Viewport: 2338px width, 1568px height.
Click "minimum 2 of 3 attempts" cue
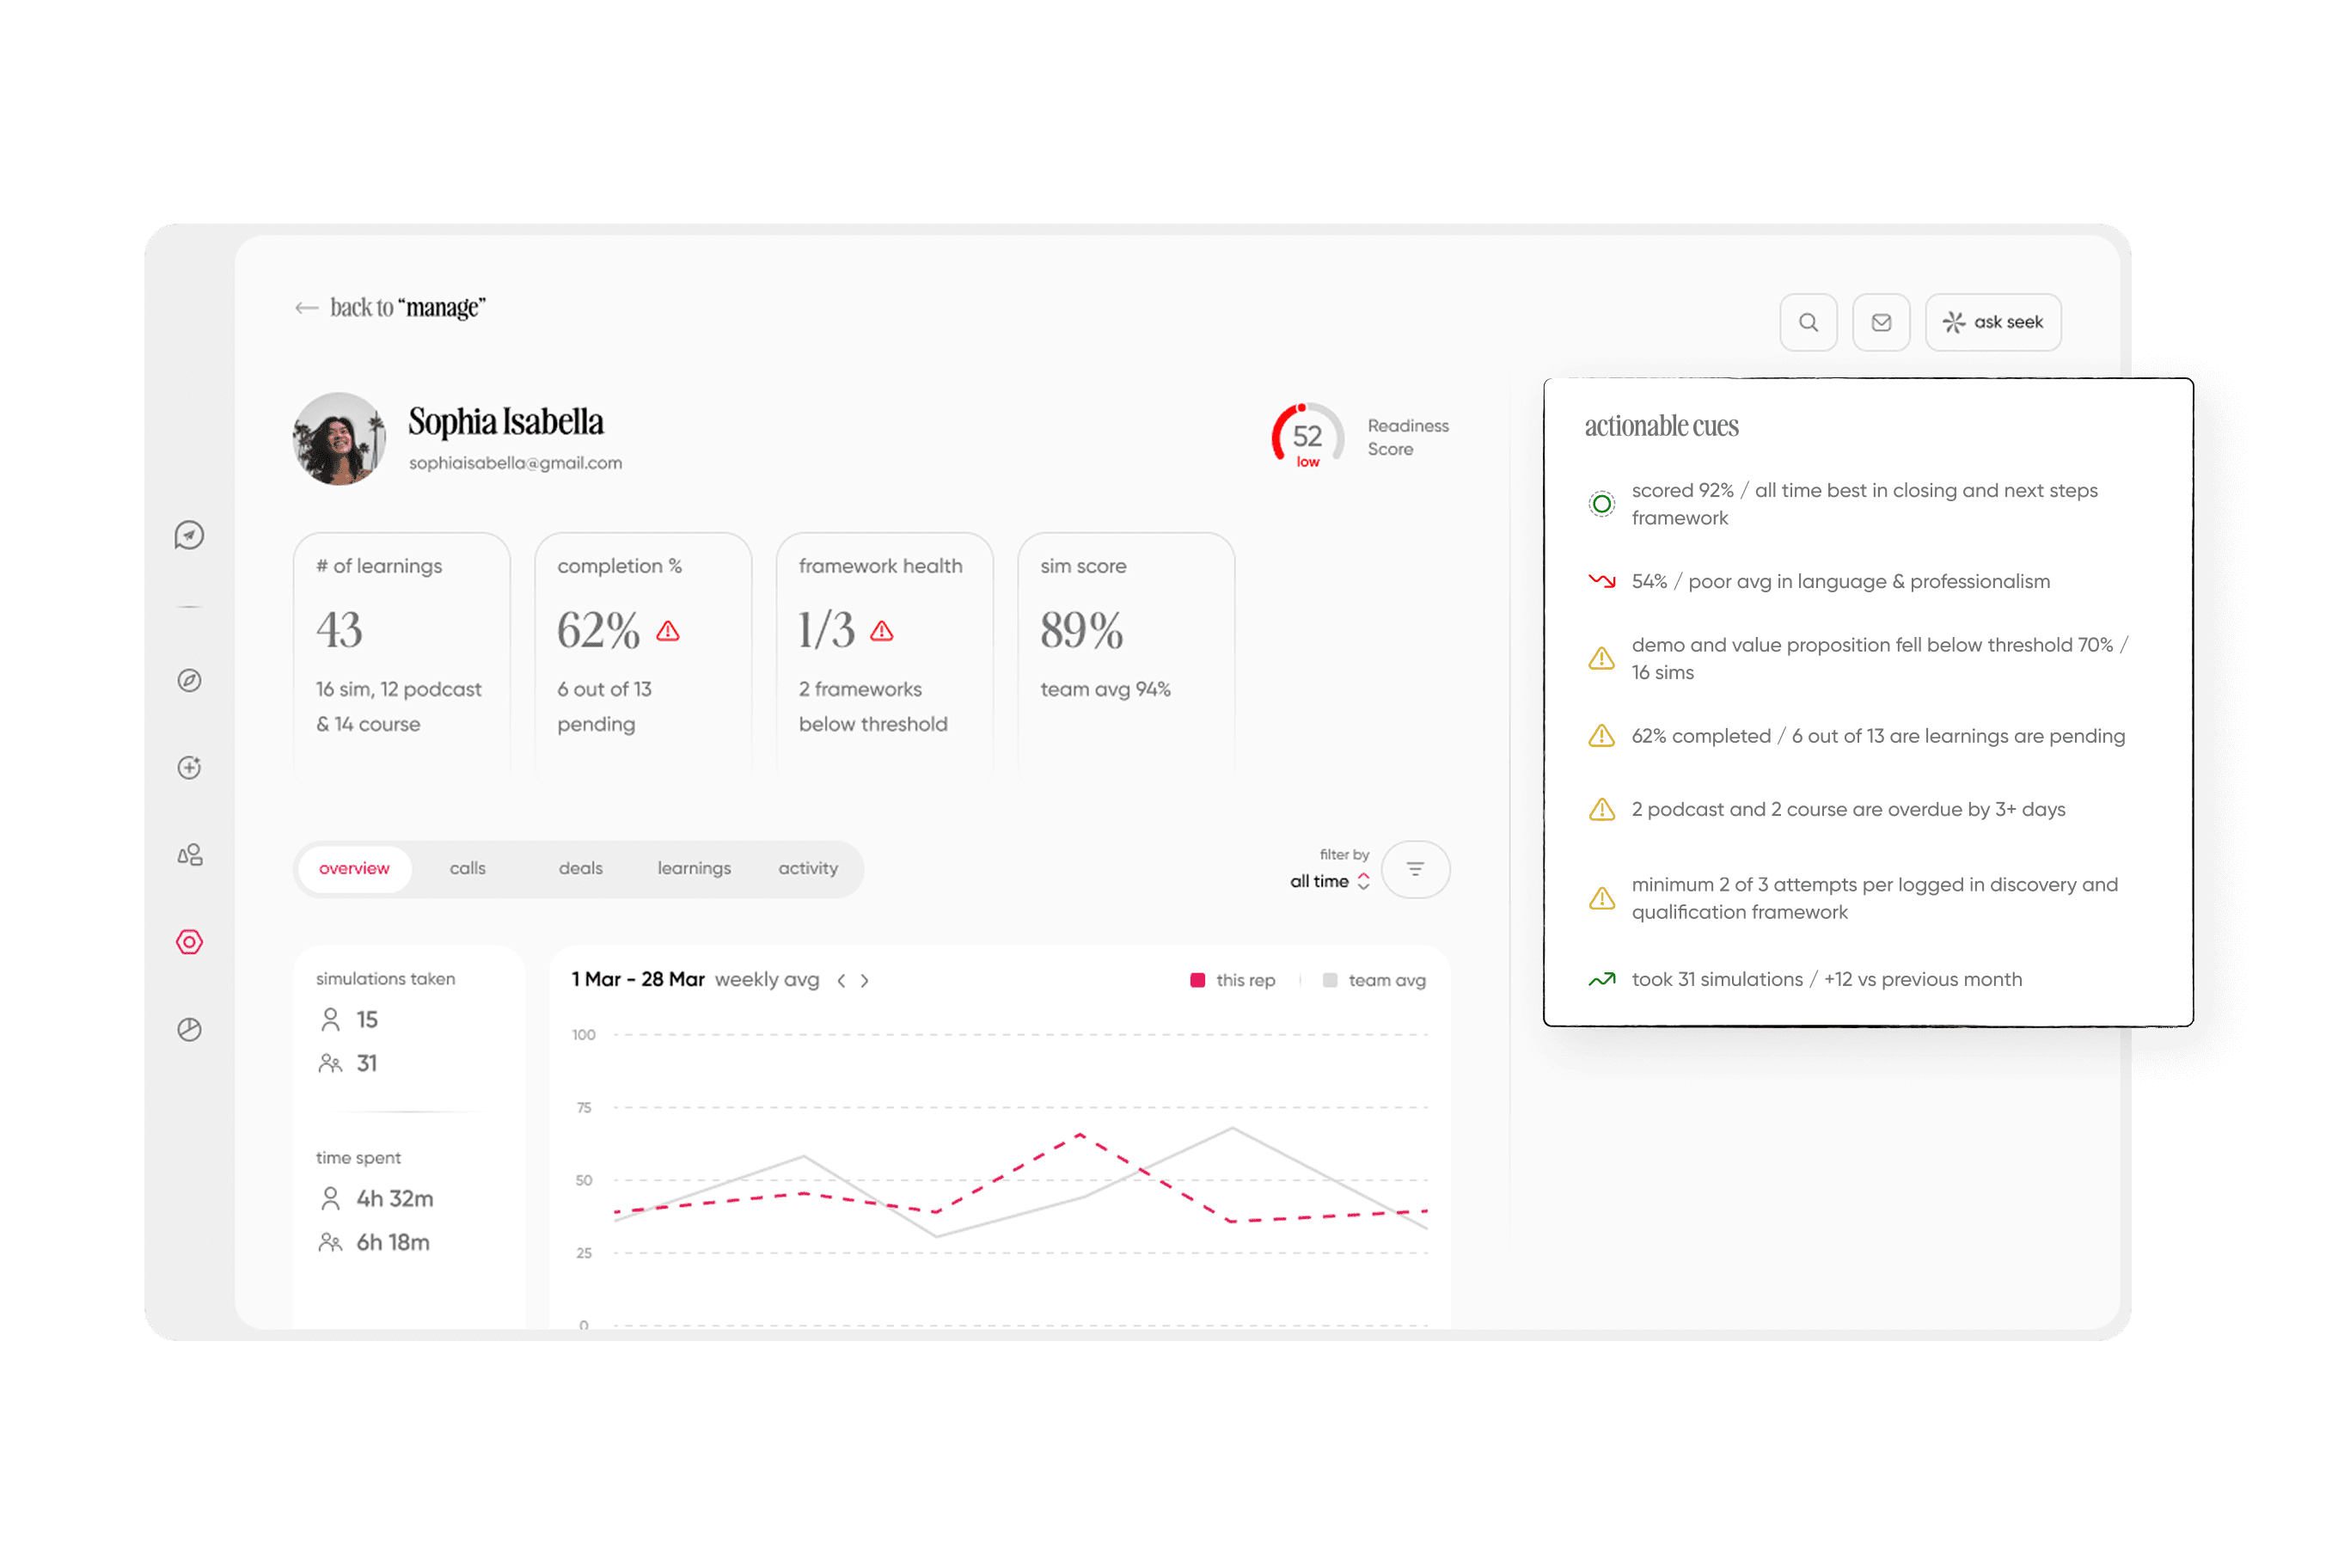(1874, 898)
